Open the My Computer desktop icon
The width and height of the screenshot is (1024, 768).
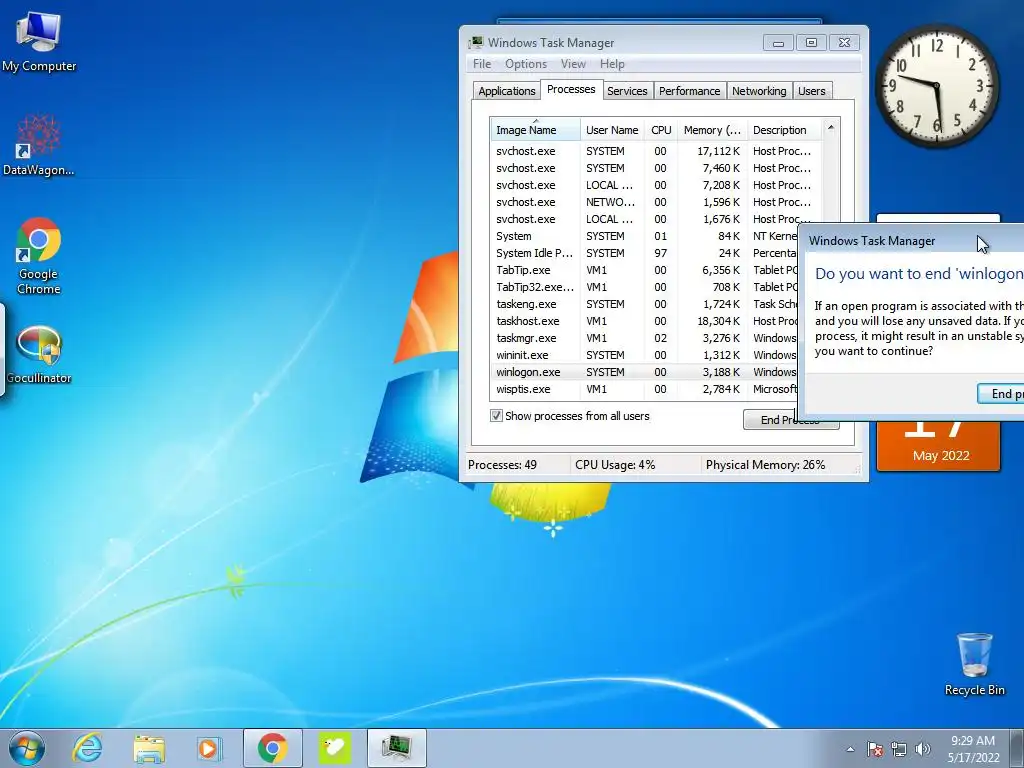pos(39,42)
